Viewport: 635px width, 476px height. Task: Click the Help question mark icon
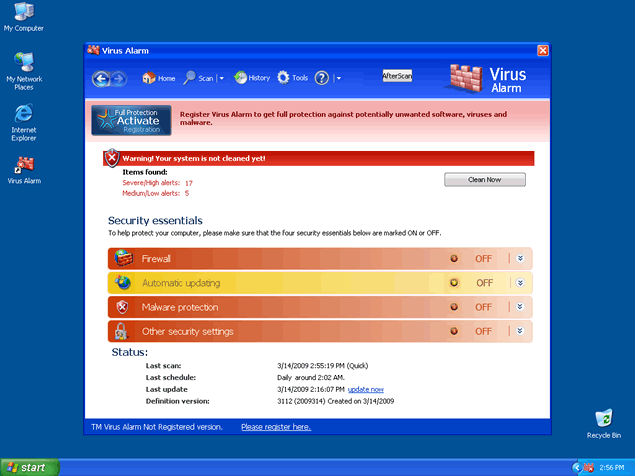322,78
